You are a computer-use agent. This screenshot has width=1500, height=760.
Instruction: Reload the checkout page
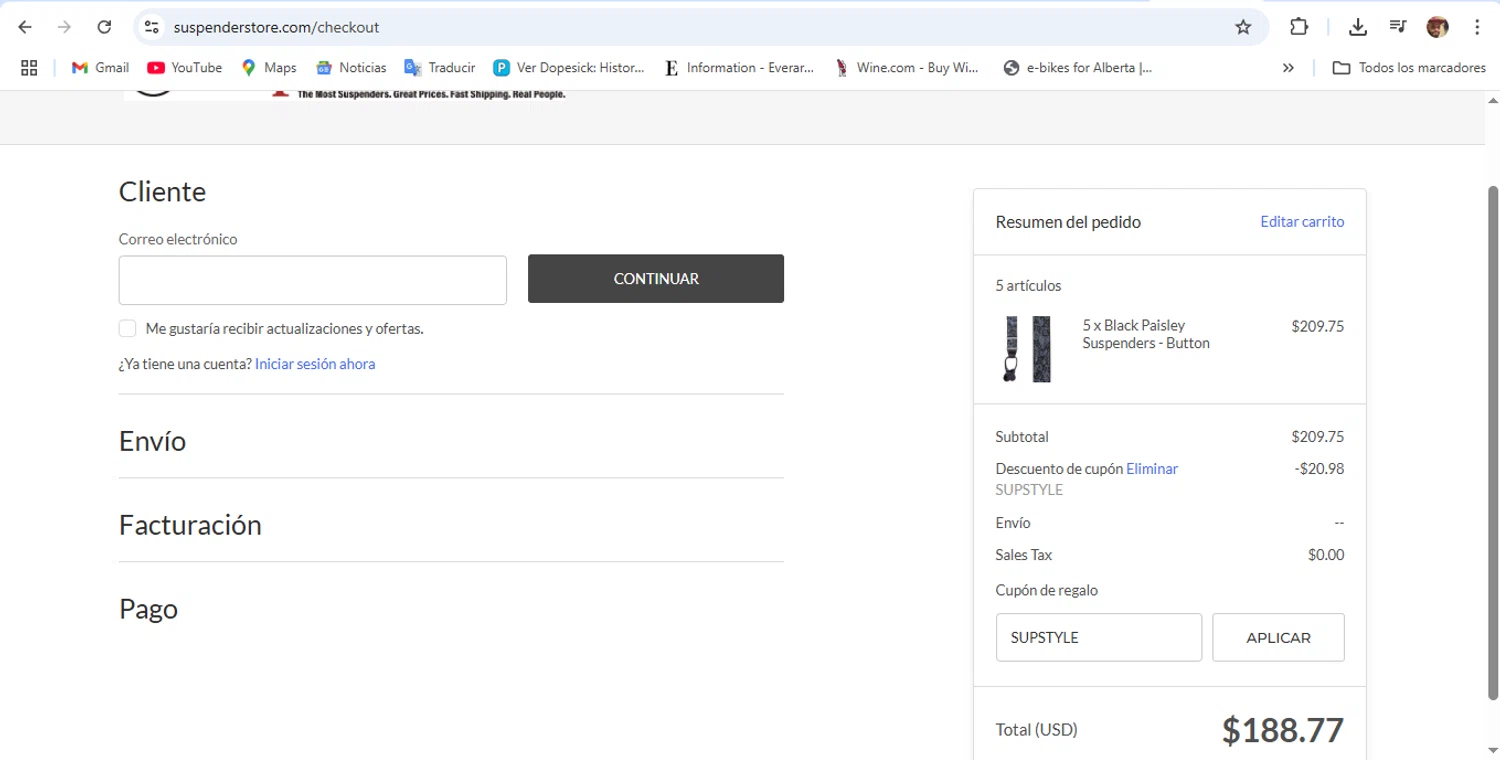(104, 27)
